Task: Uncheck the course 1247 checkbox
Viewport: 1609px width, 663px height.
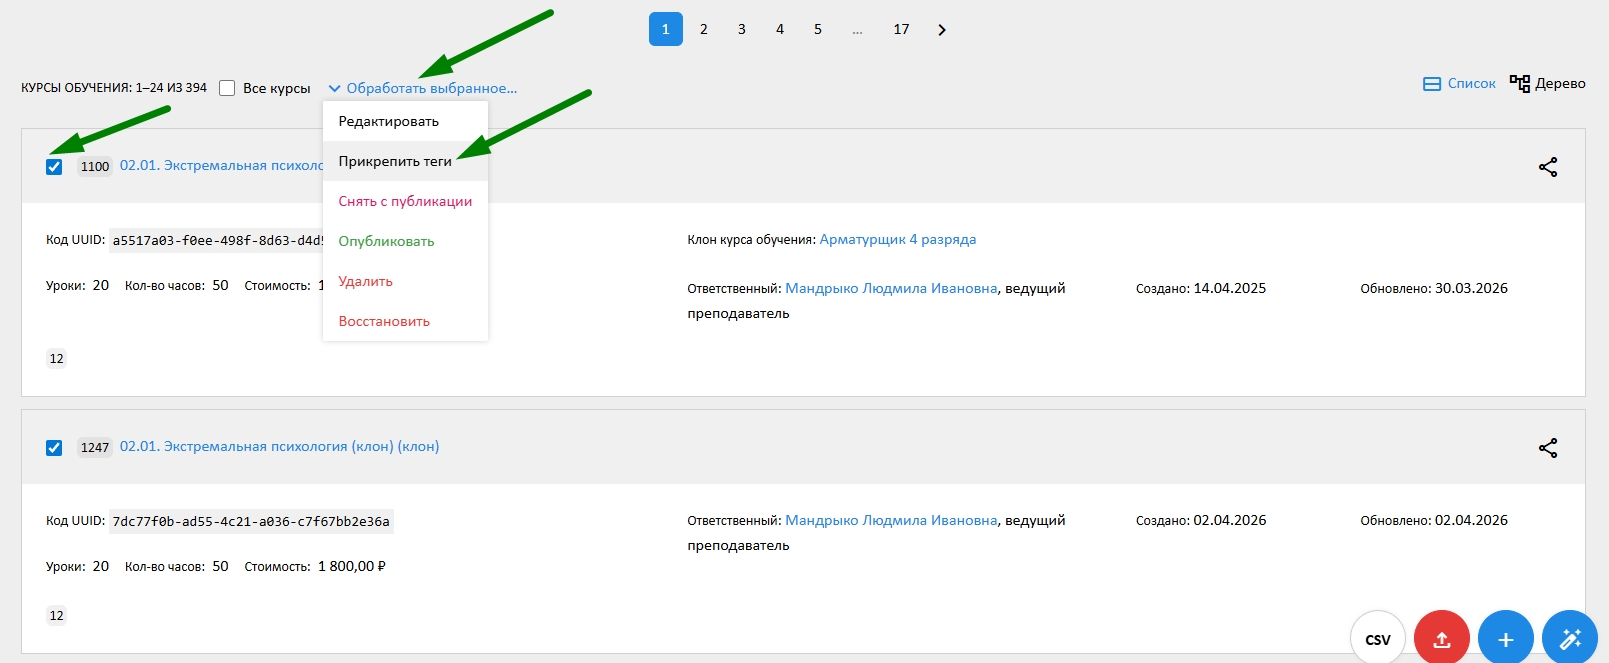Action: (54, 448)
